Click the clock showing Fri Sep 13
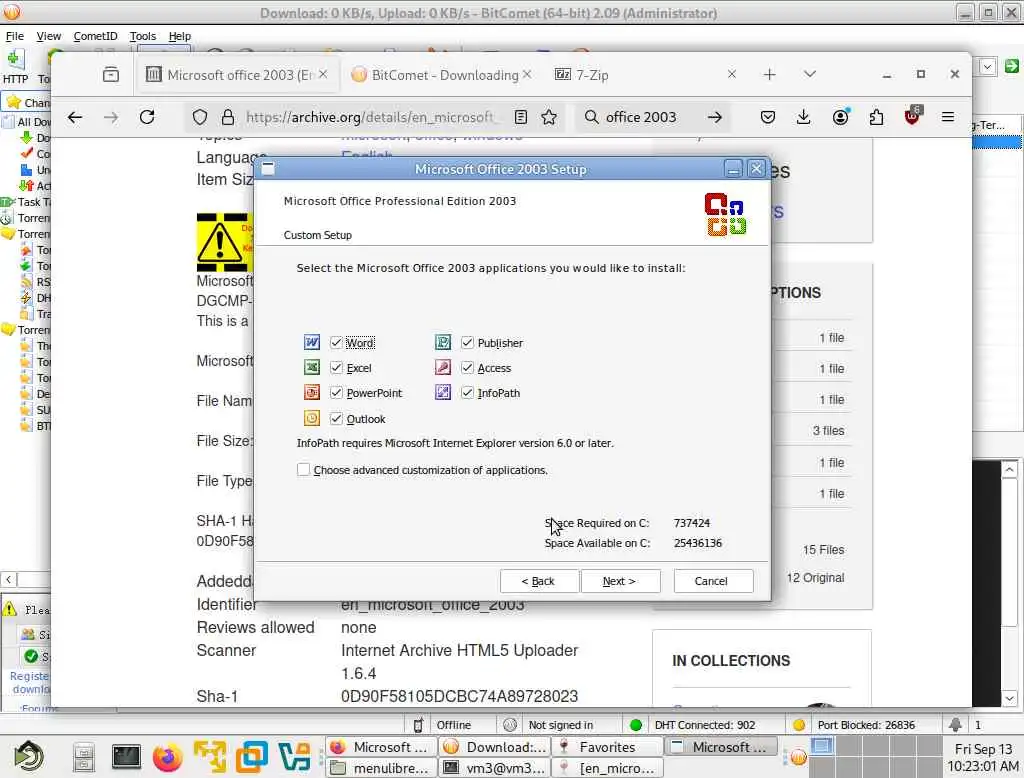 click(983, 757)
